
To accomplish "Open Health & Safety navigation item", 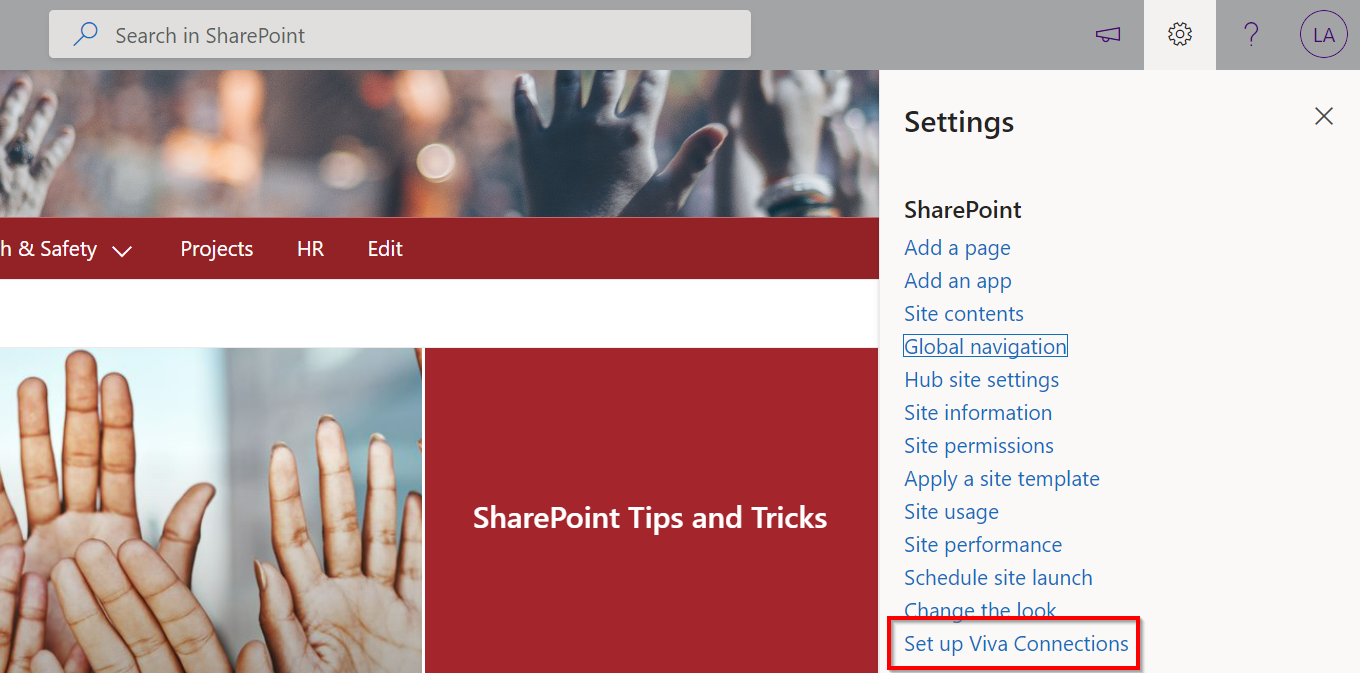I will (48, 249).
